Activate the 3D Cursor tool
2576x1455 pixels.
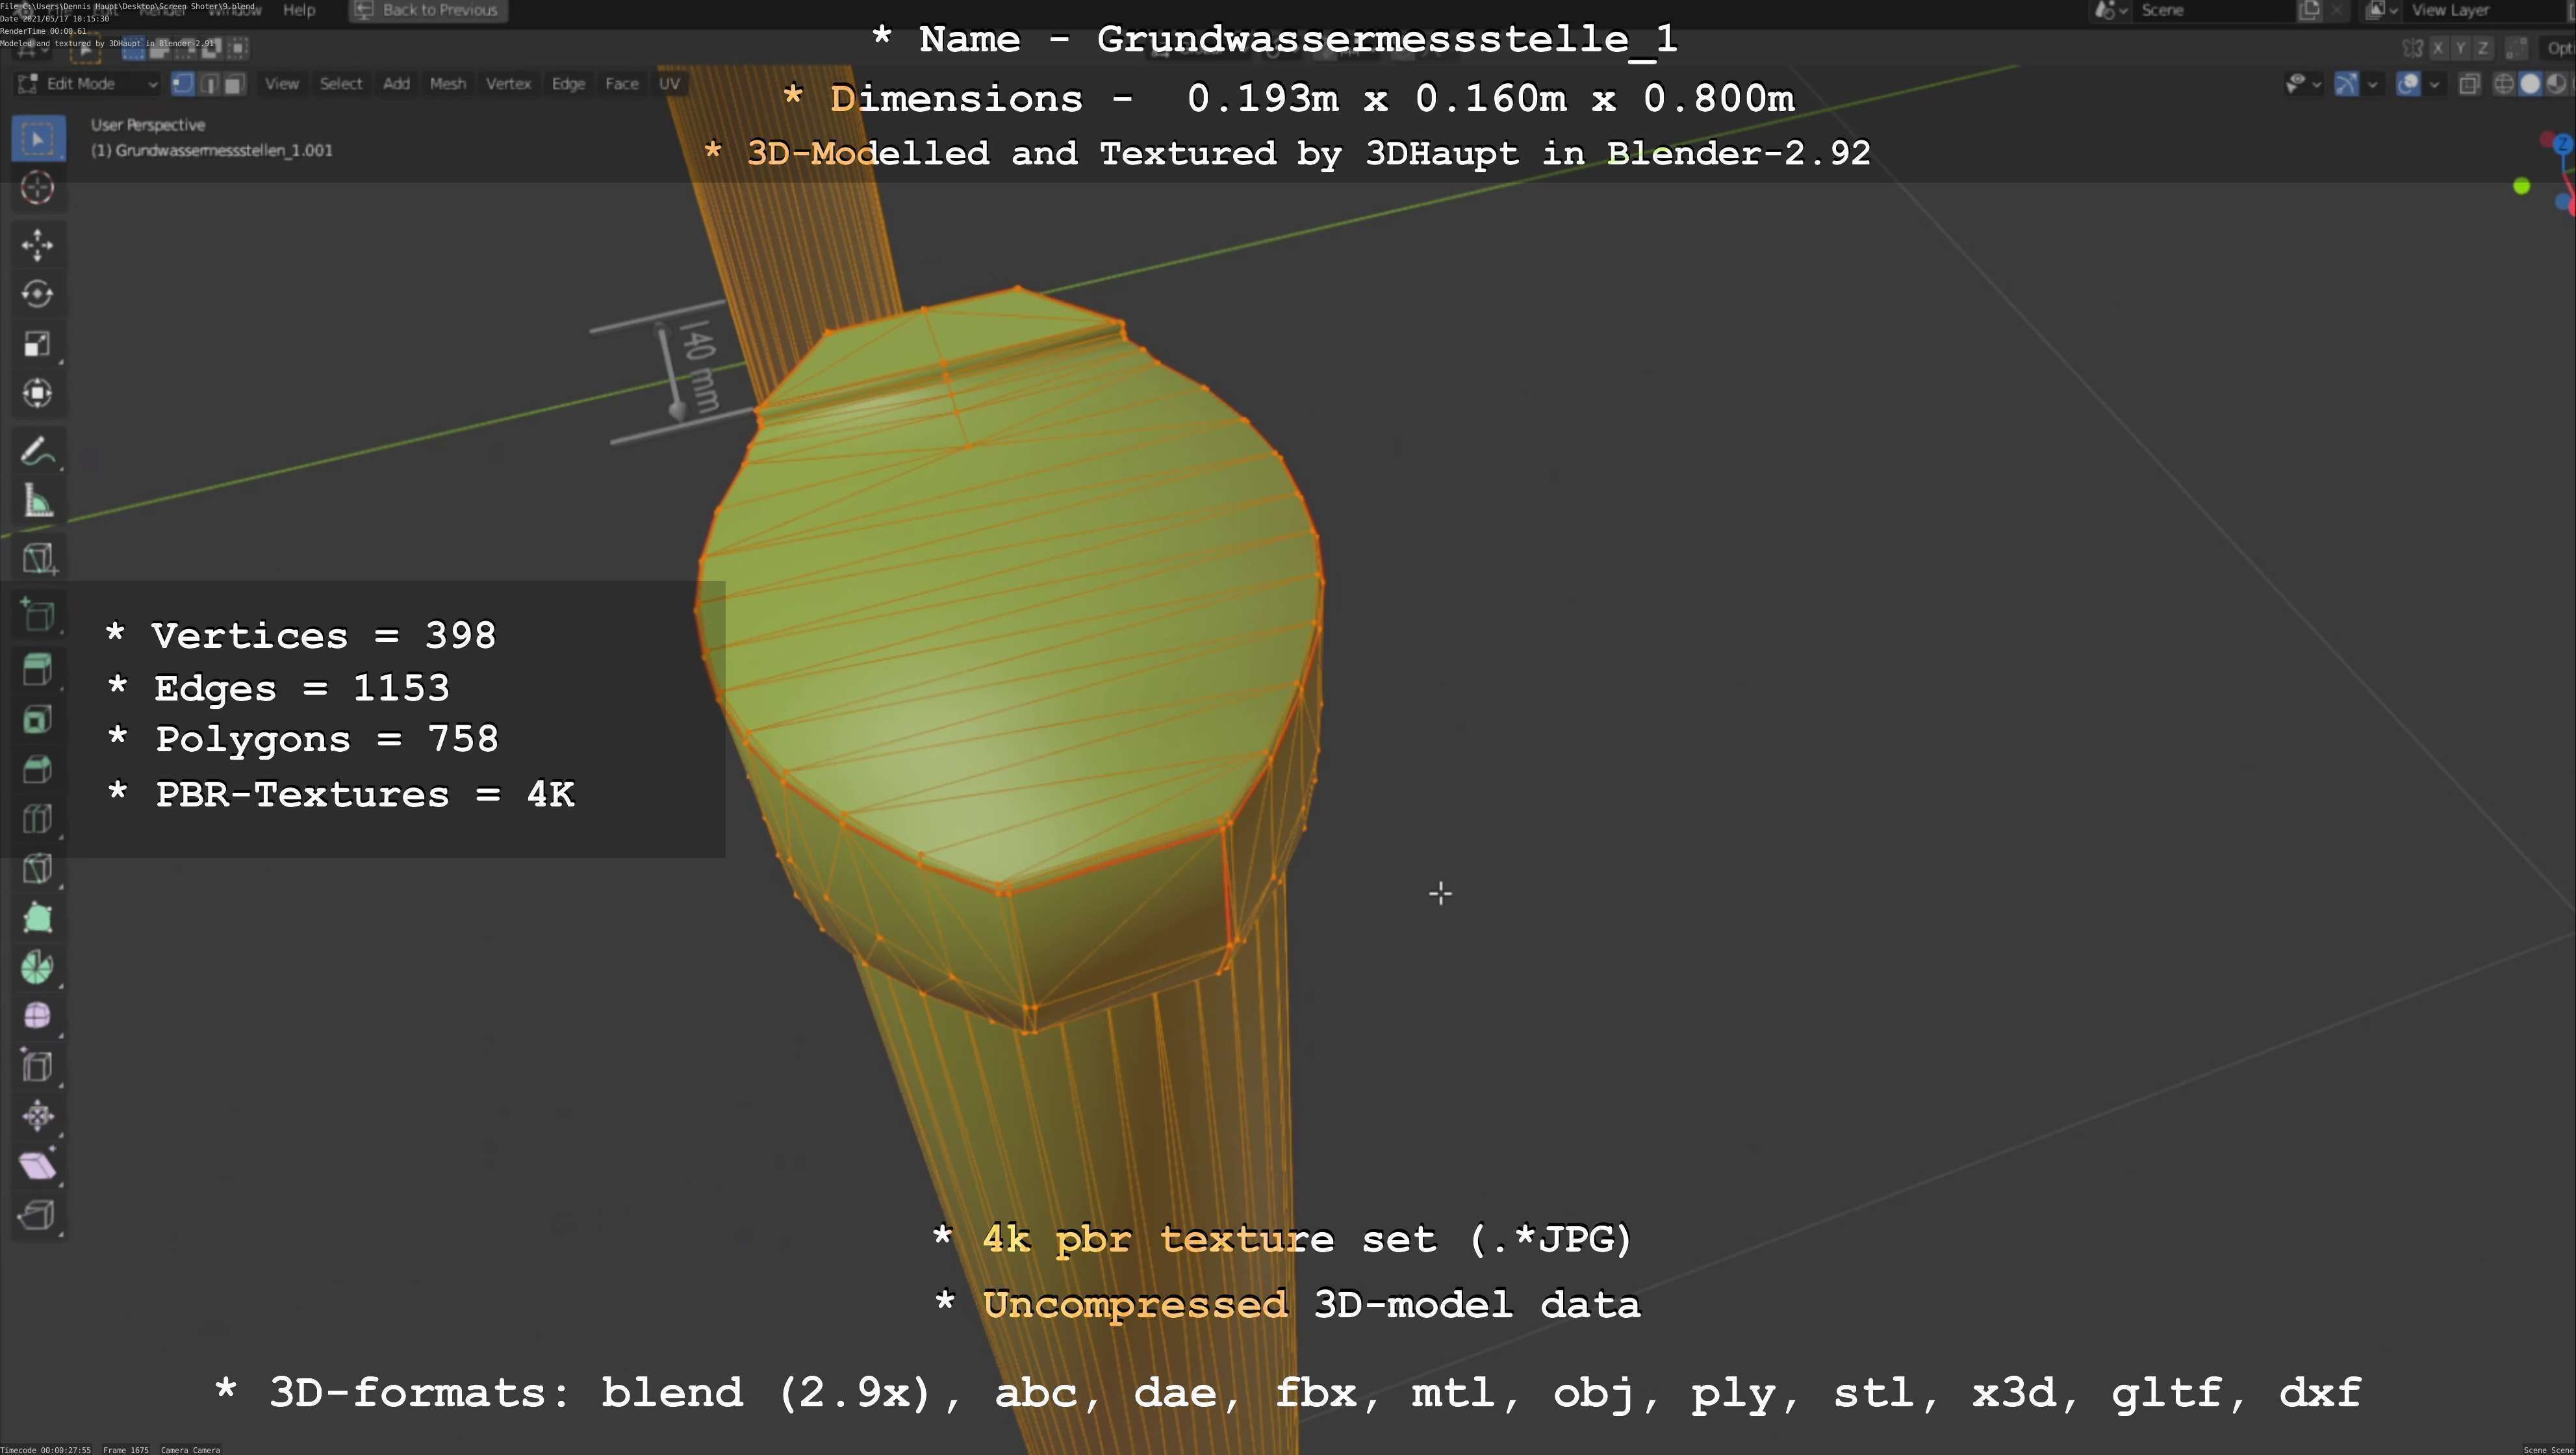(38, 188)
